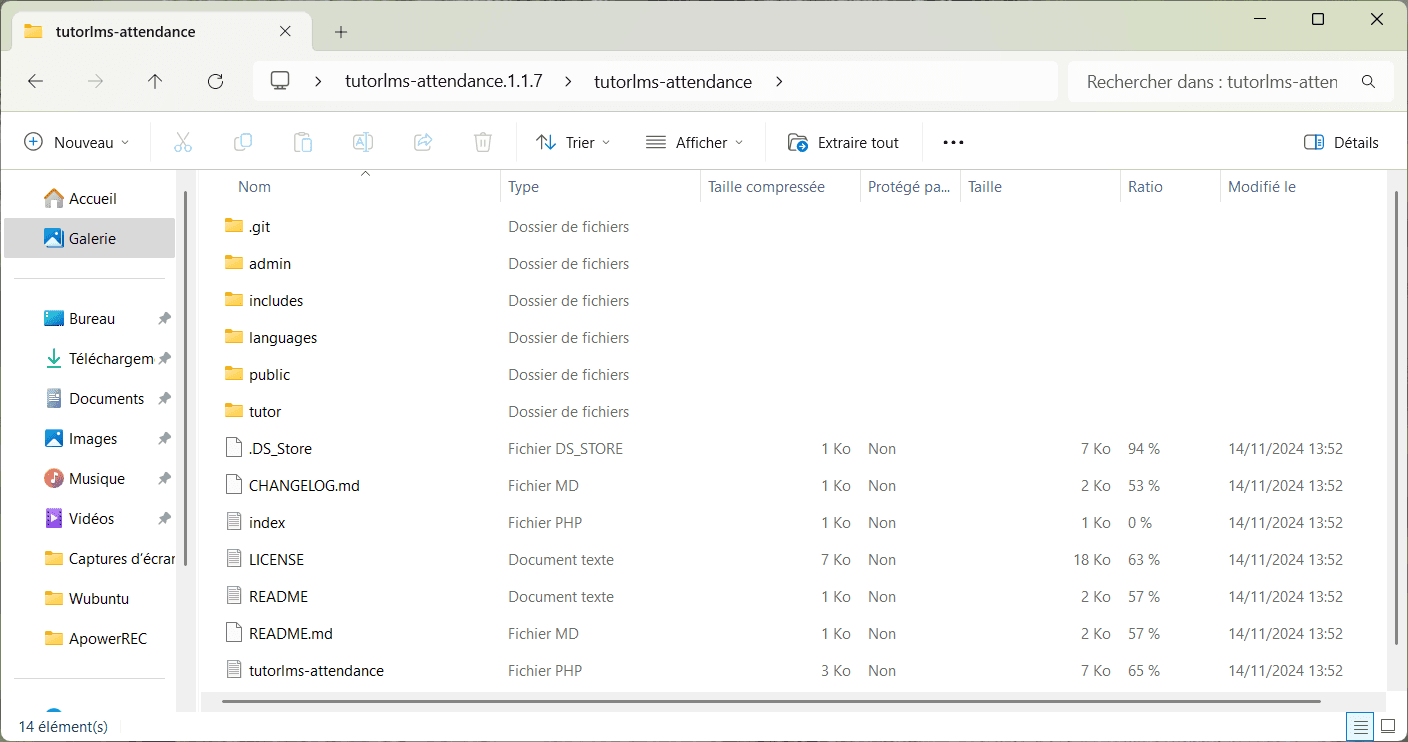
Task: Click the pin icon next to Documents
Action: (x=164, y=399)
